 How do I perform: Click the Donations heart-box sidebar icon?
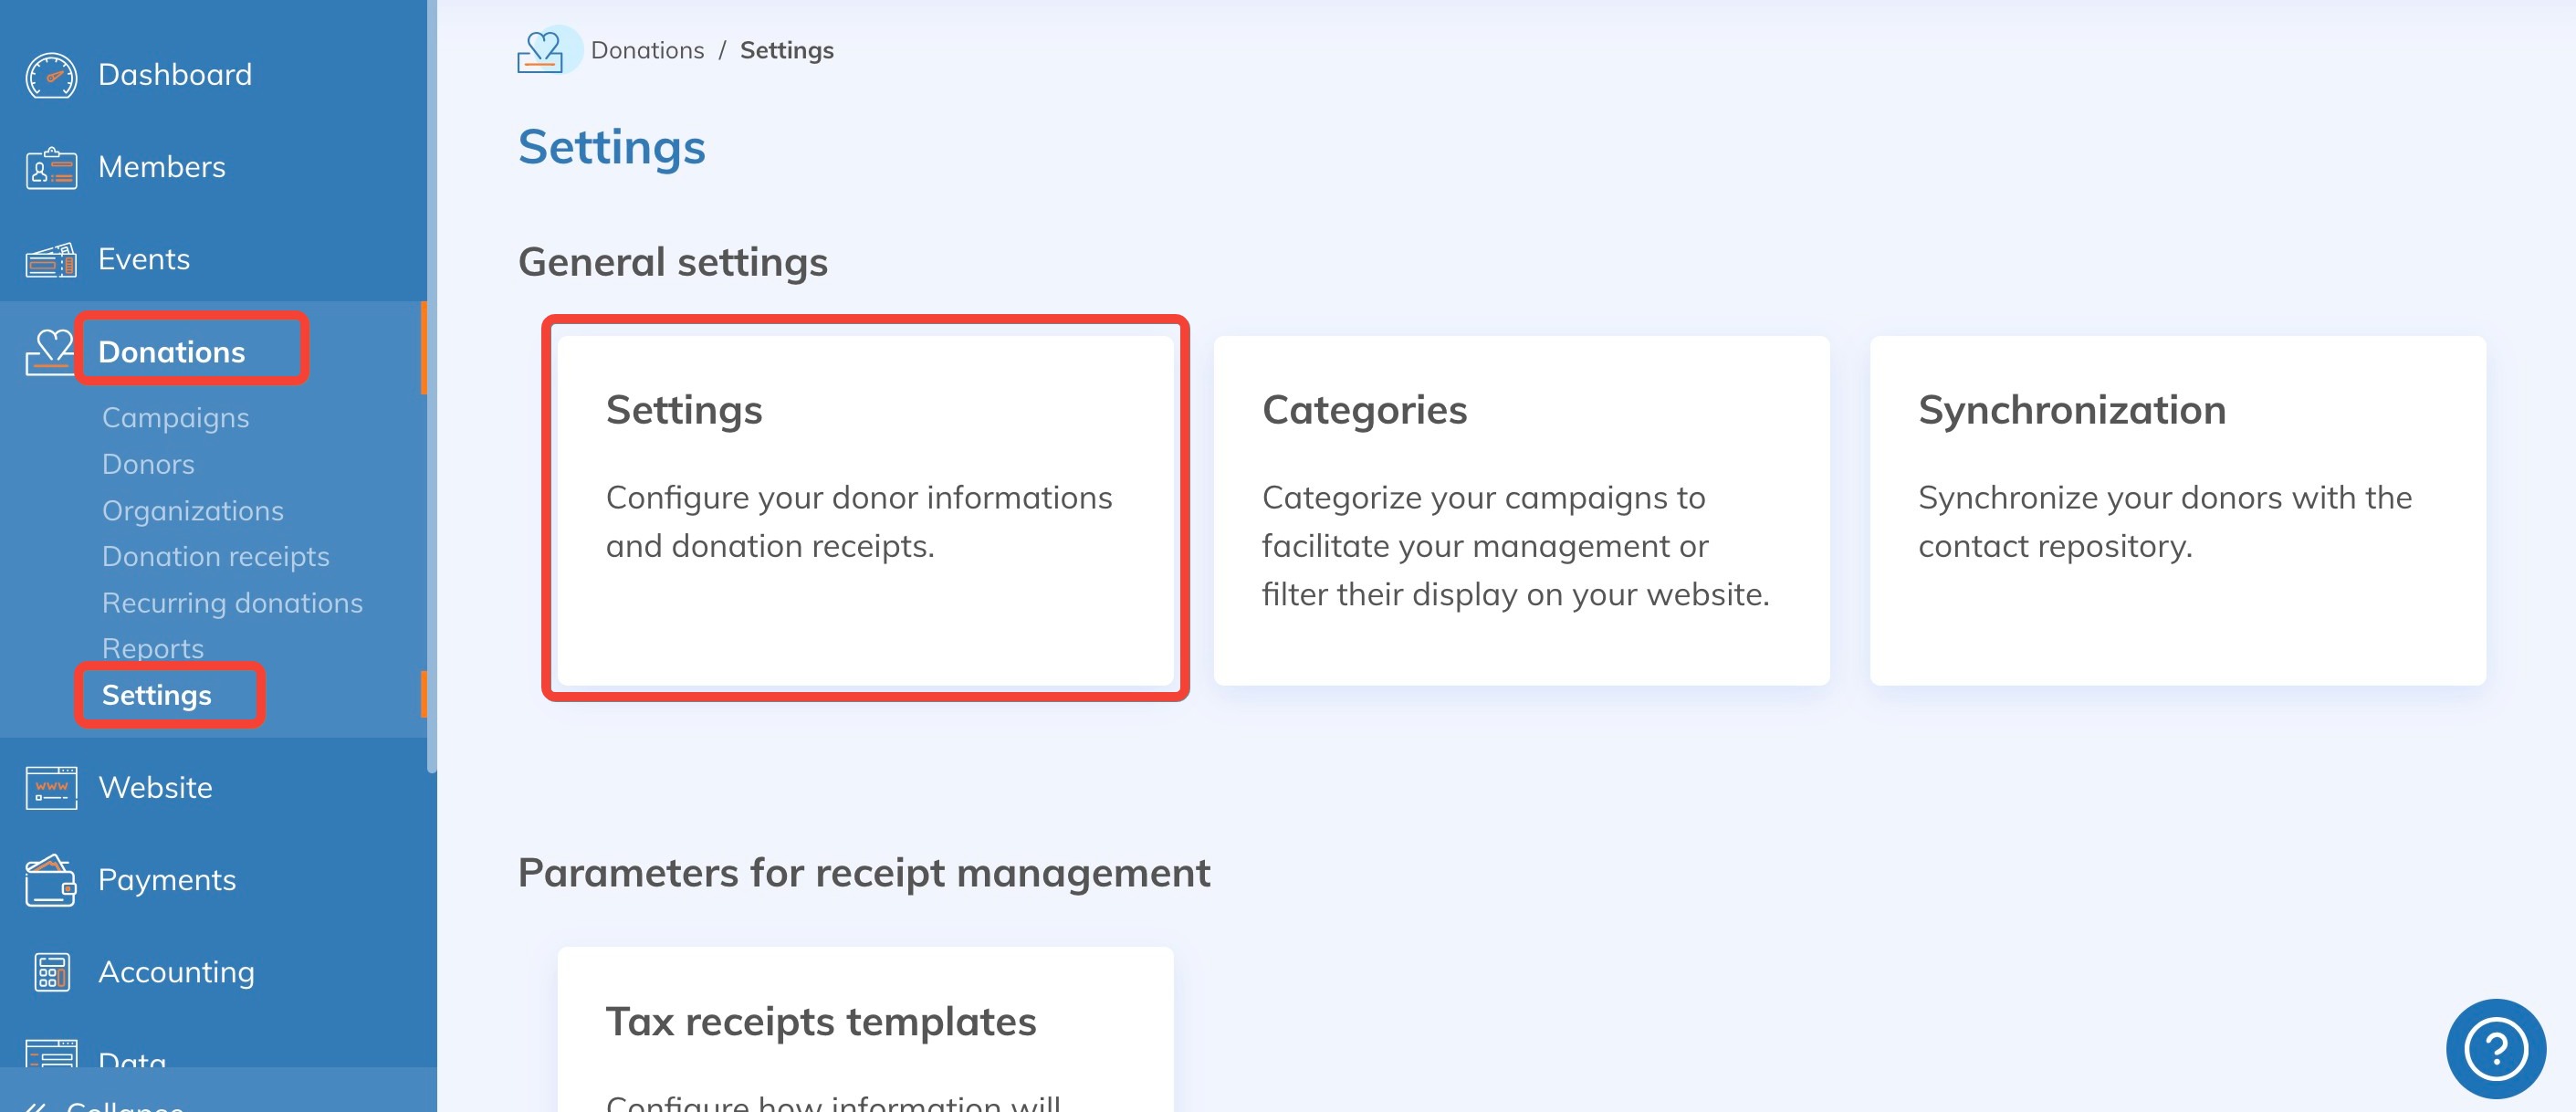tap(49, 352)
